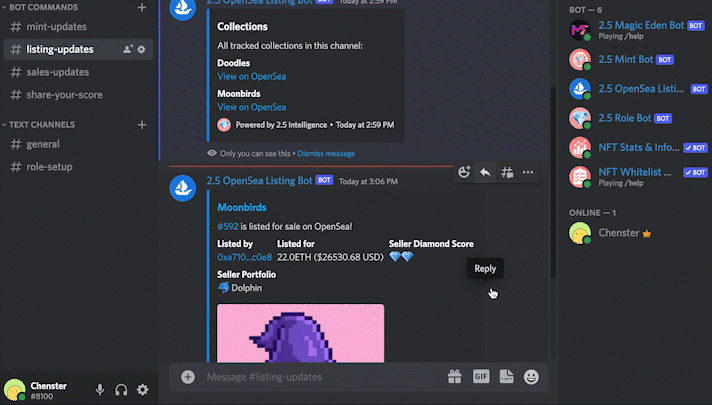The width and height of the screenshot is (712, 405).
Task: Add a channel to TEXT CHANNELS category
Action: (x=142, y=124)
